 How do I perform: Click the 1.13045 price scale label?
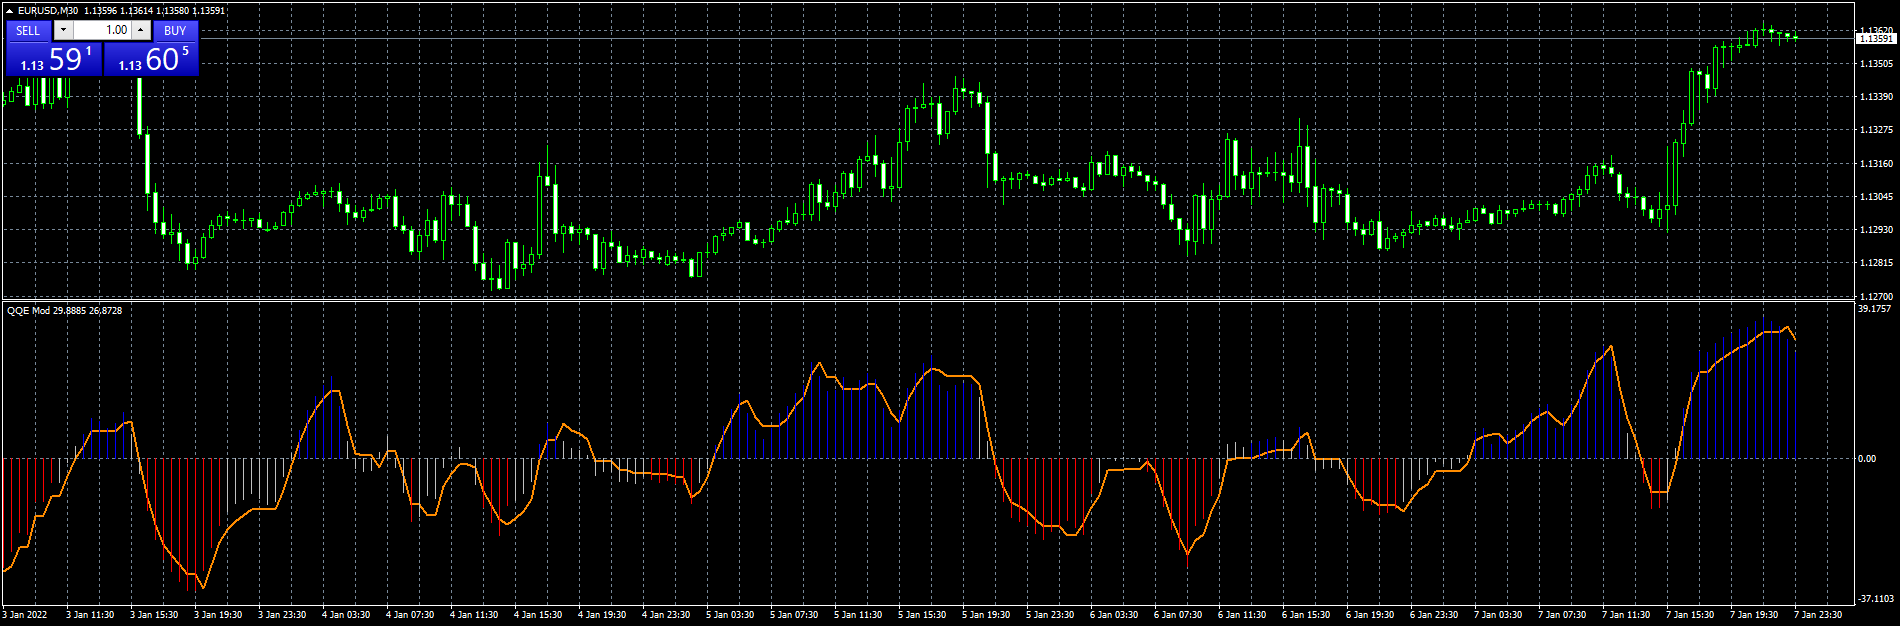pyautogui.click(x=1875, y=196)
